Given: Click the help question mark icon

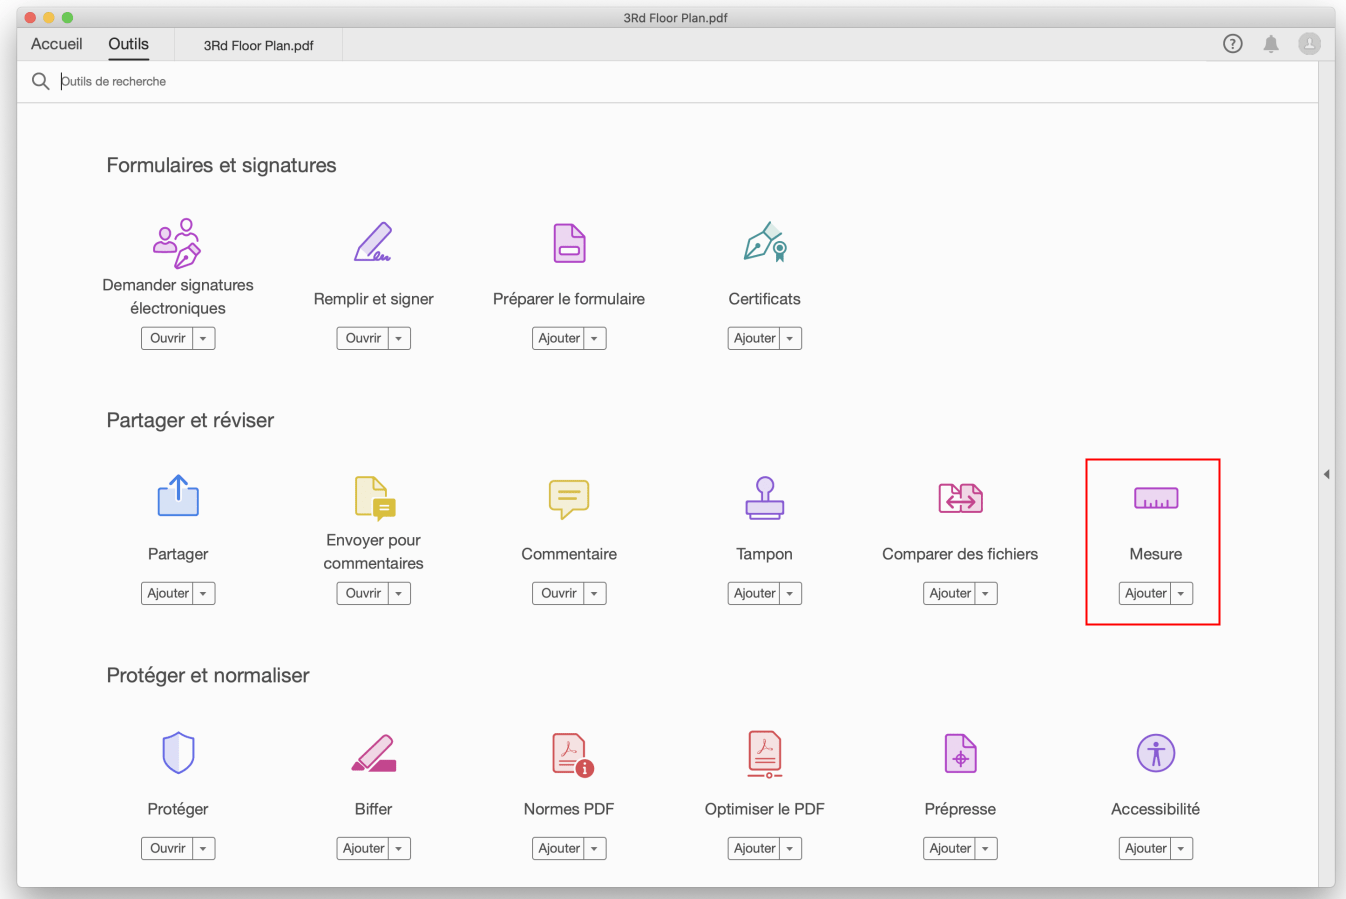Looking at the screenshot, I should pyautogui.click(x=1233, y=44).
